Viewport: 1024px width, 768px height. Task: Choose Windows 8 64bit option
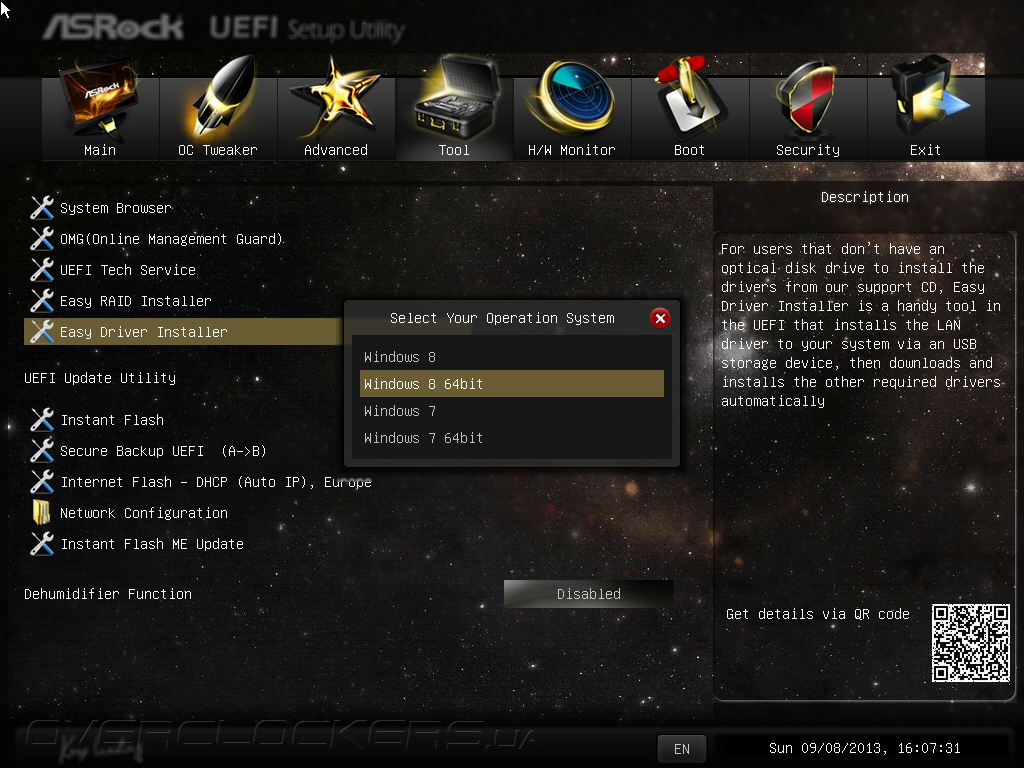click(511, 384)
